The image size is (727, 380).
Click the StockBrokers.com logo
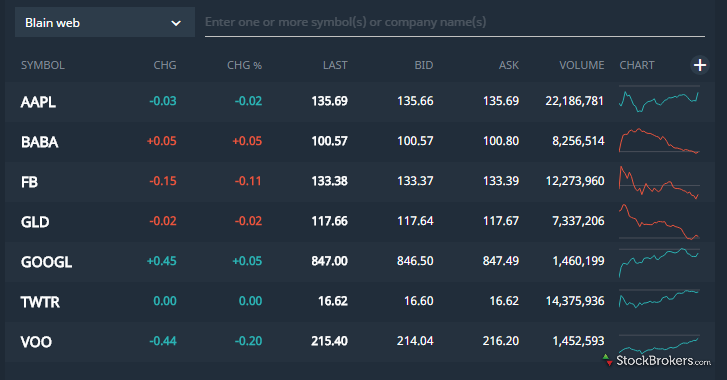656,361
